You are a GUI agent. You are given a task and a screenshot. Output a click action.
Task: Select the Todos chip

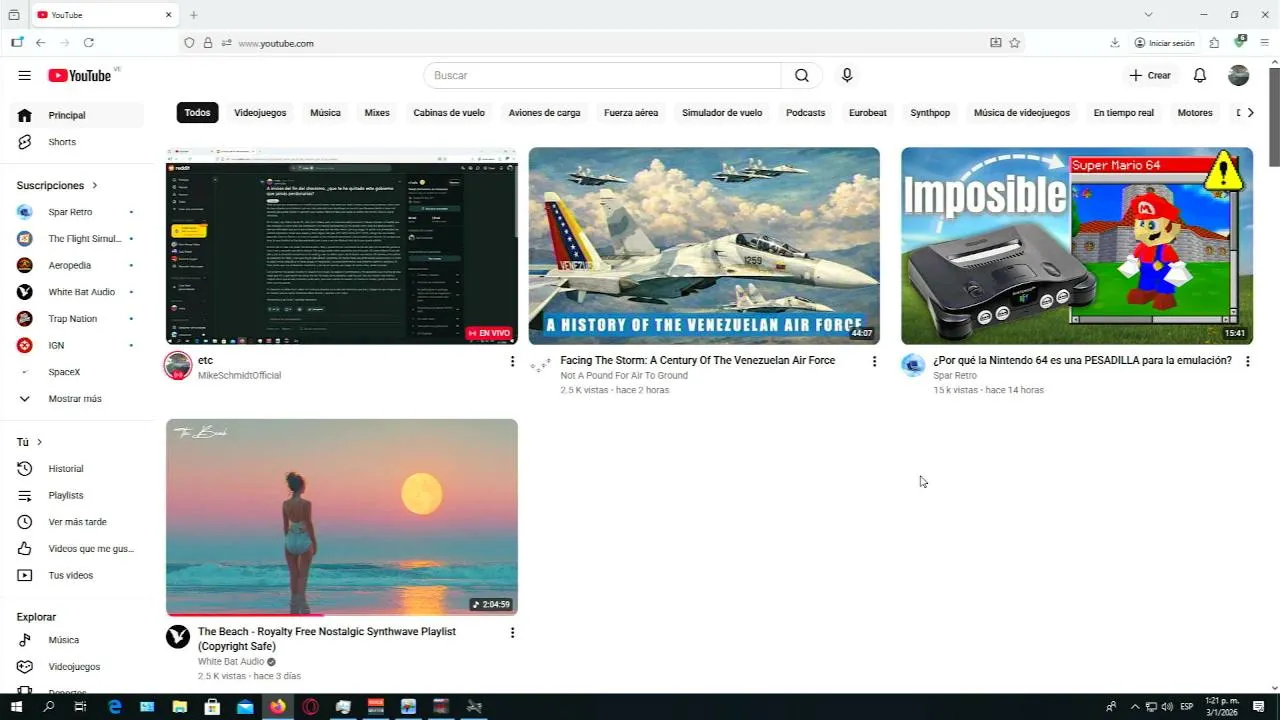(198, 113)
